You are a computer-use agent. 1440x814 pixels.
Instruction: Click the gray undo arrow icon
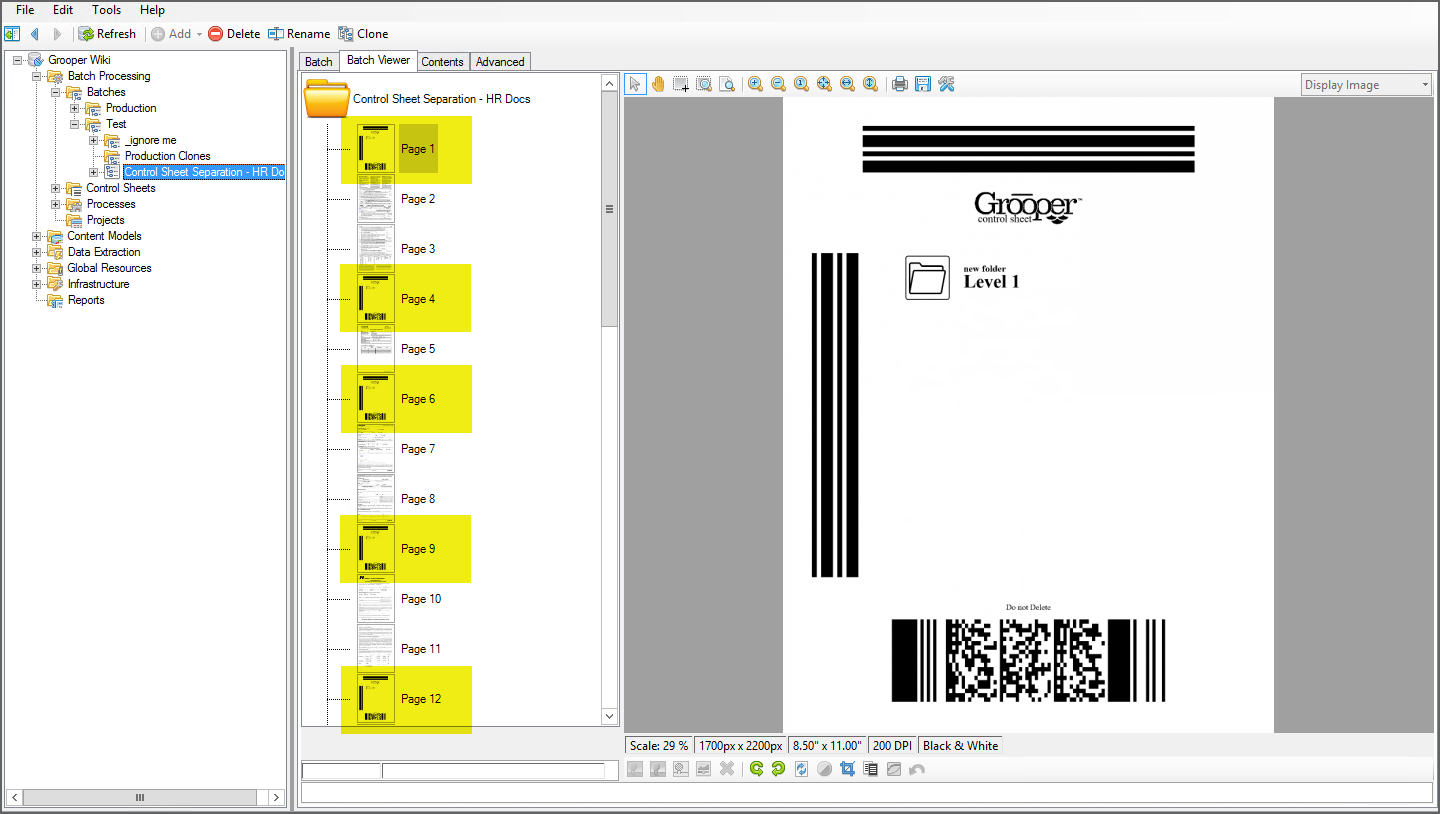point(916,769)
